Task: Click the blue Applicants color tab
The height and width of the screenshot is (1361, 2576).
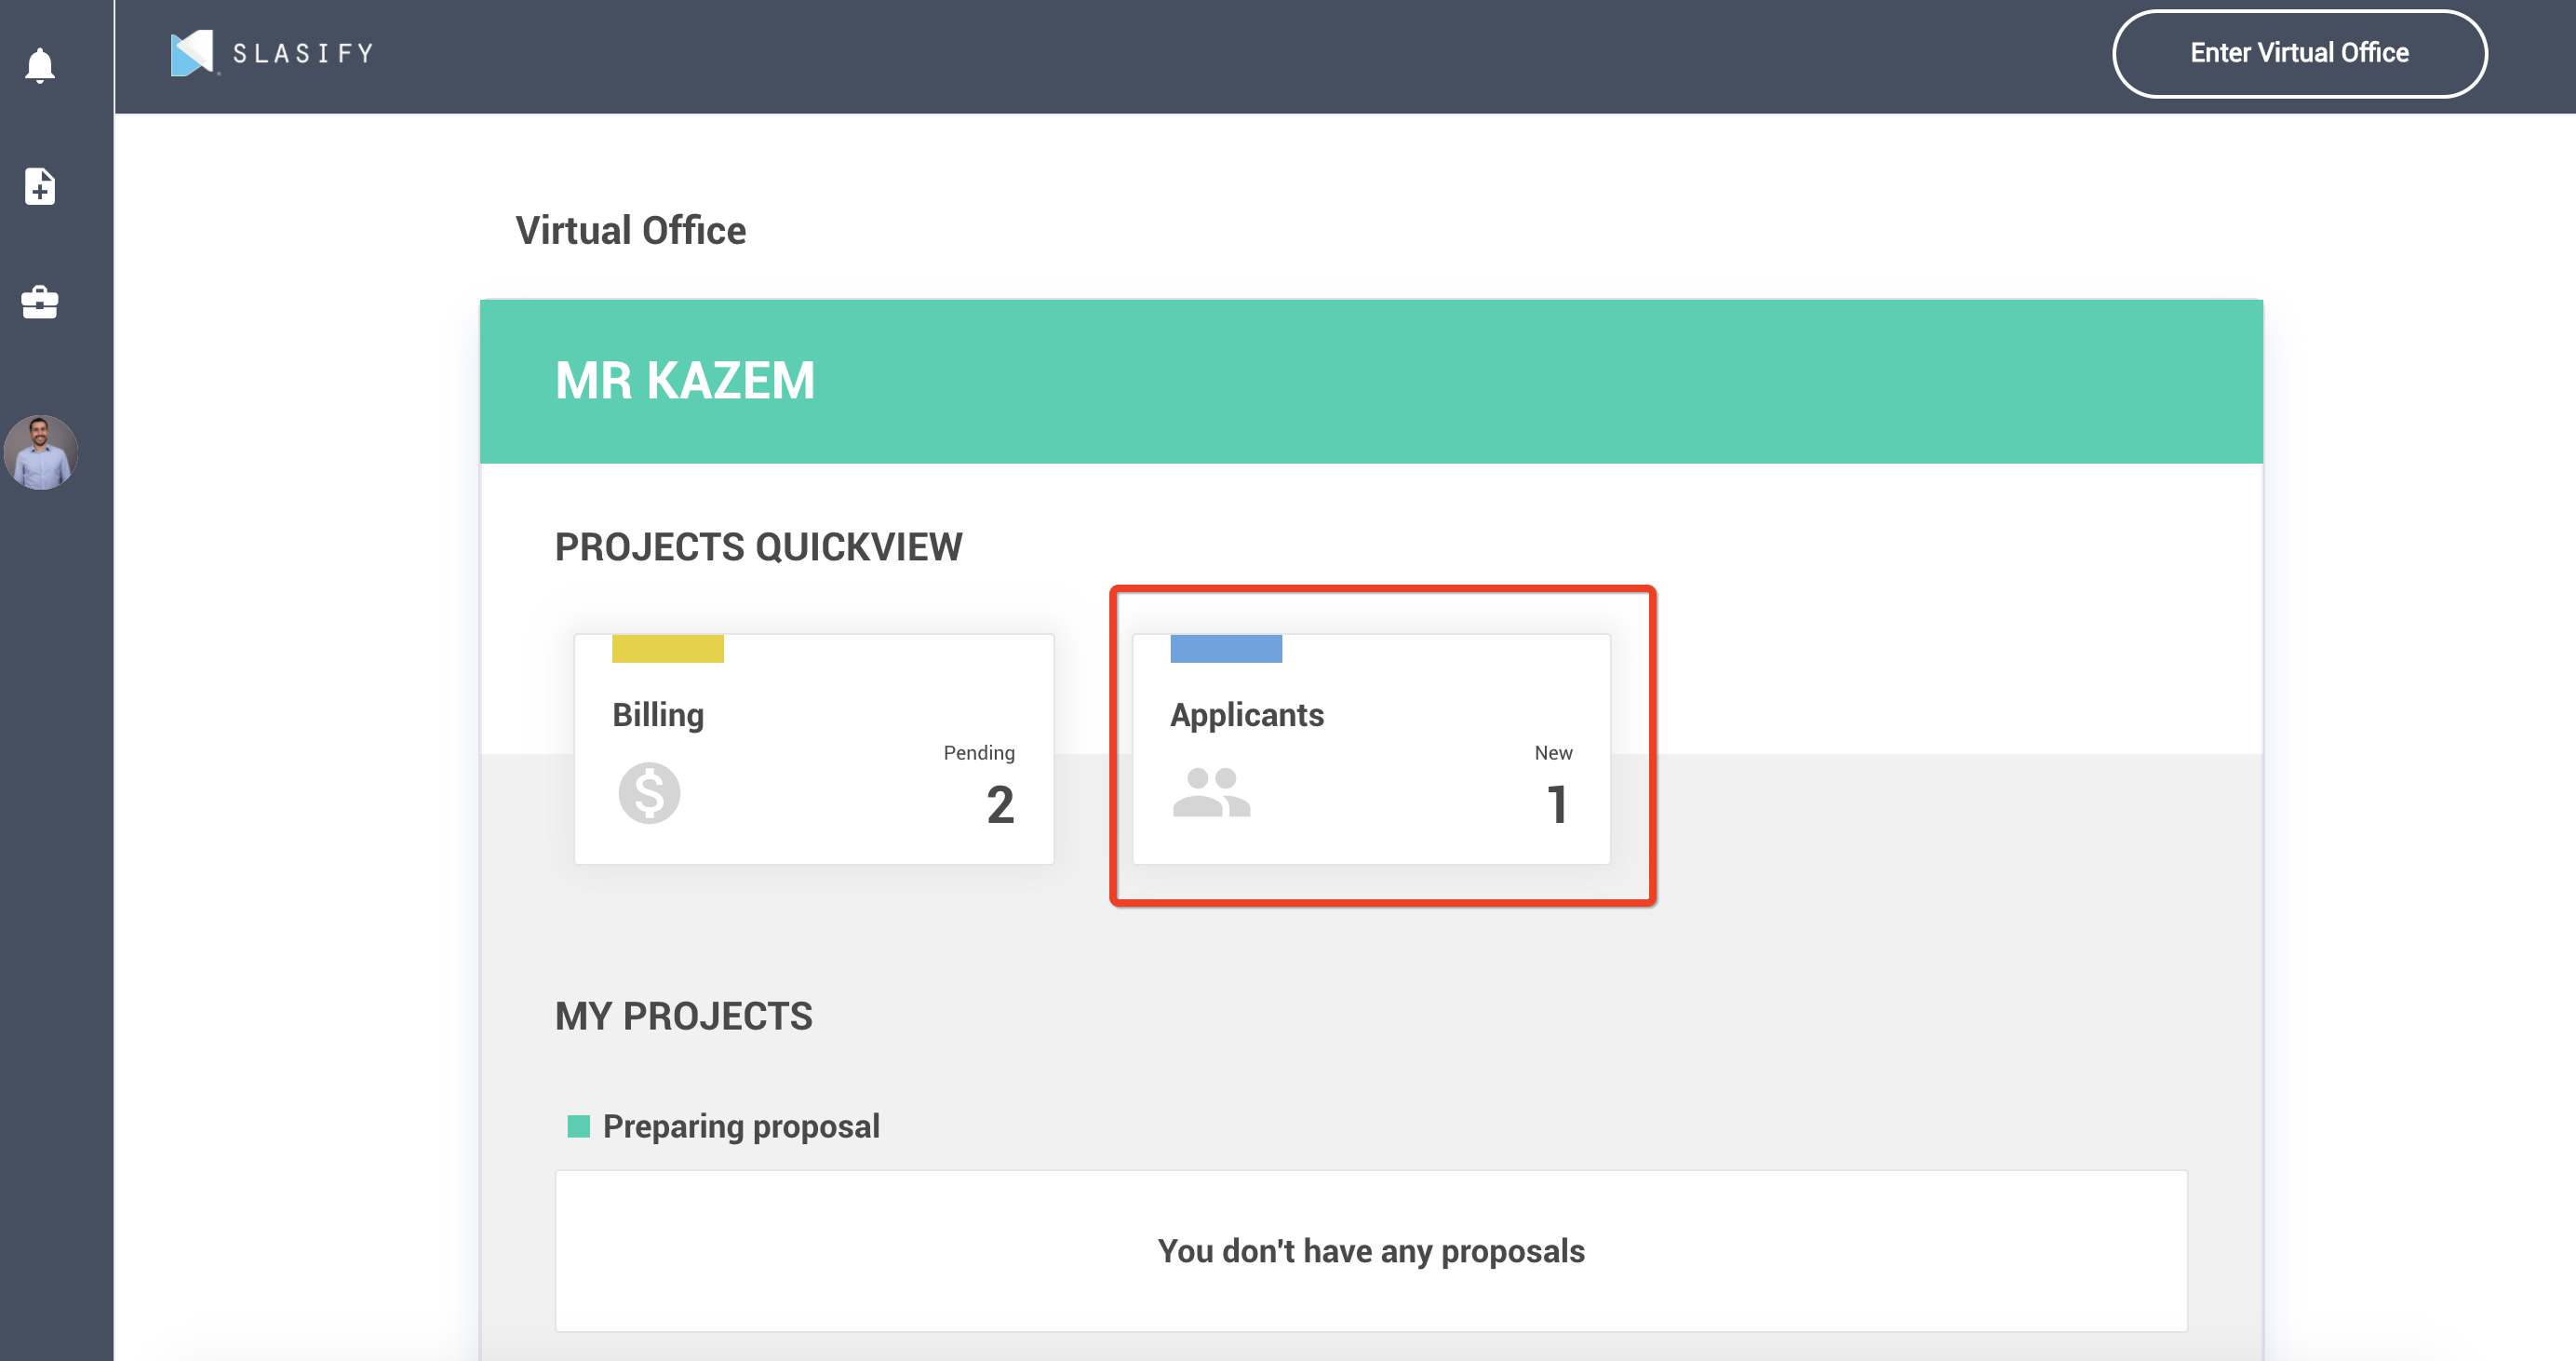Action: (x=1225, y=649)
